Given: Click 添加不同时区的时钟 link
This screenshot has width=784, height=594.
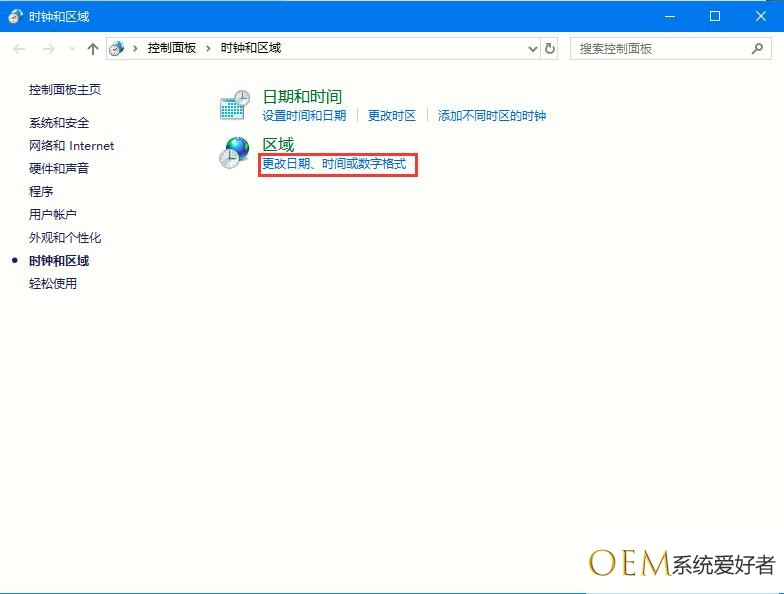Looking at the screenshot, I should (x=492, y=116).
